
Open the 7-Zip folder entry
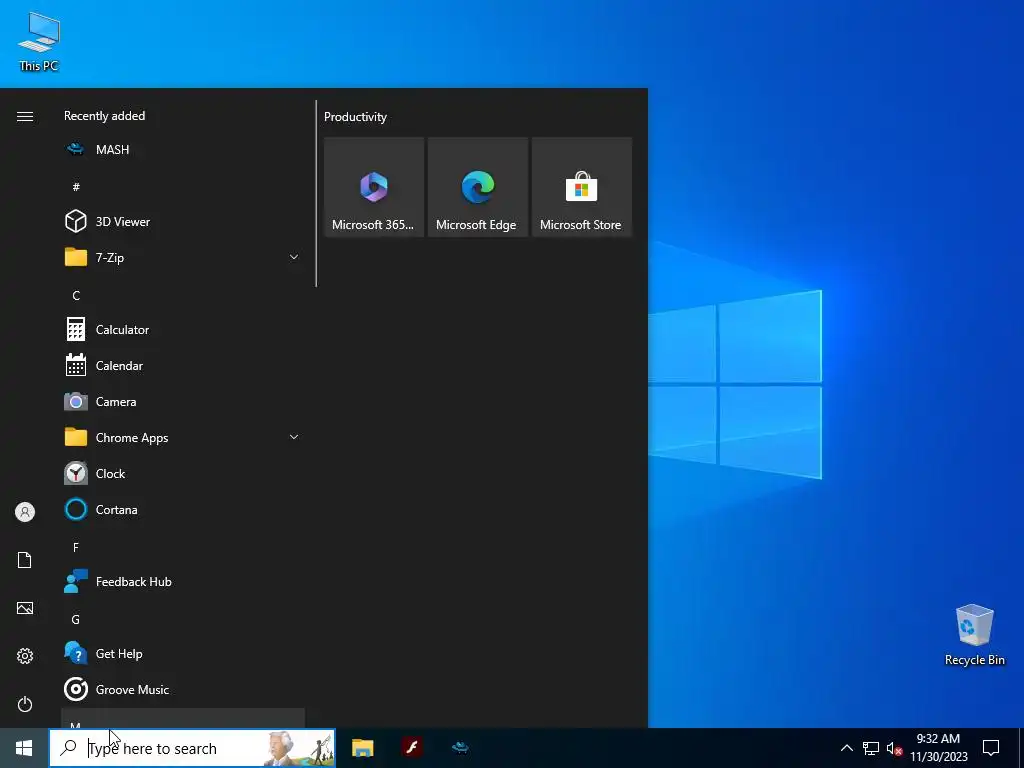click(x=183, y=257)
